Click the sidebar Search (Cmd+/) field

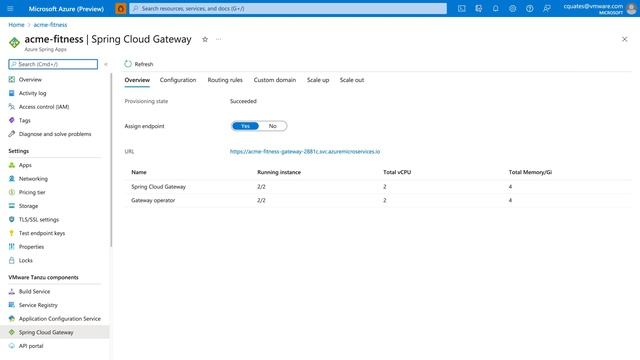[53, 64]
